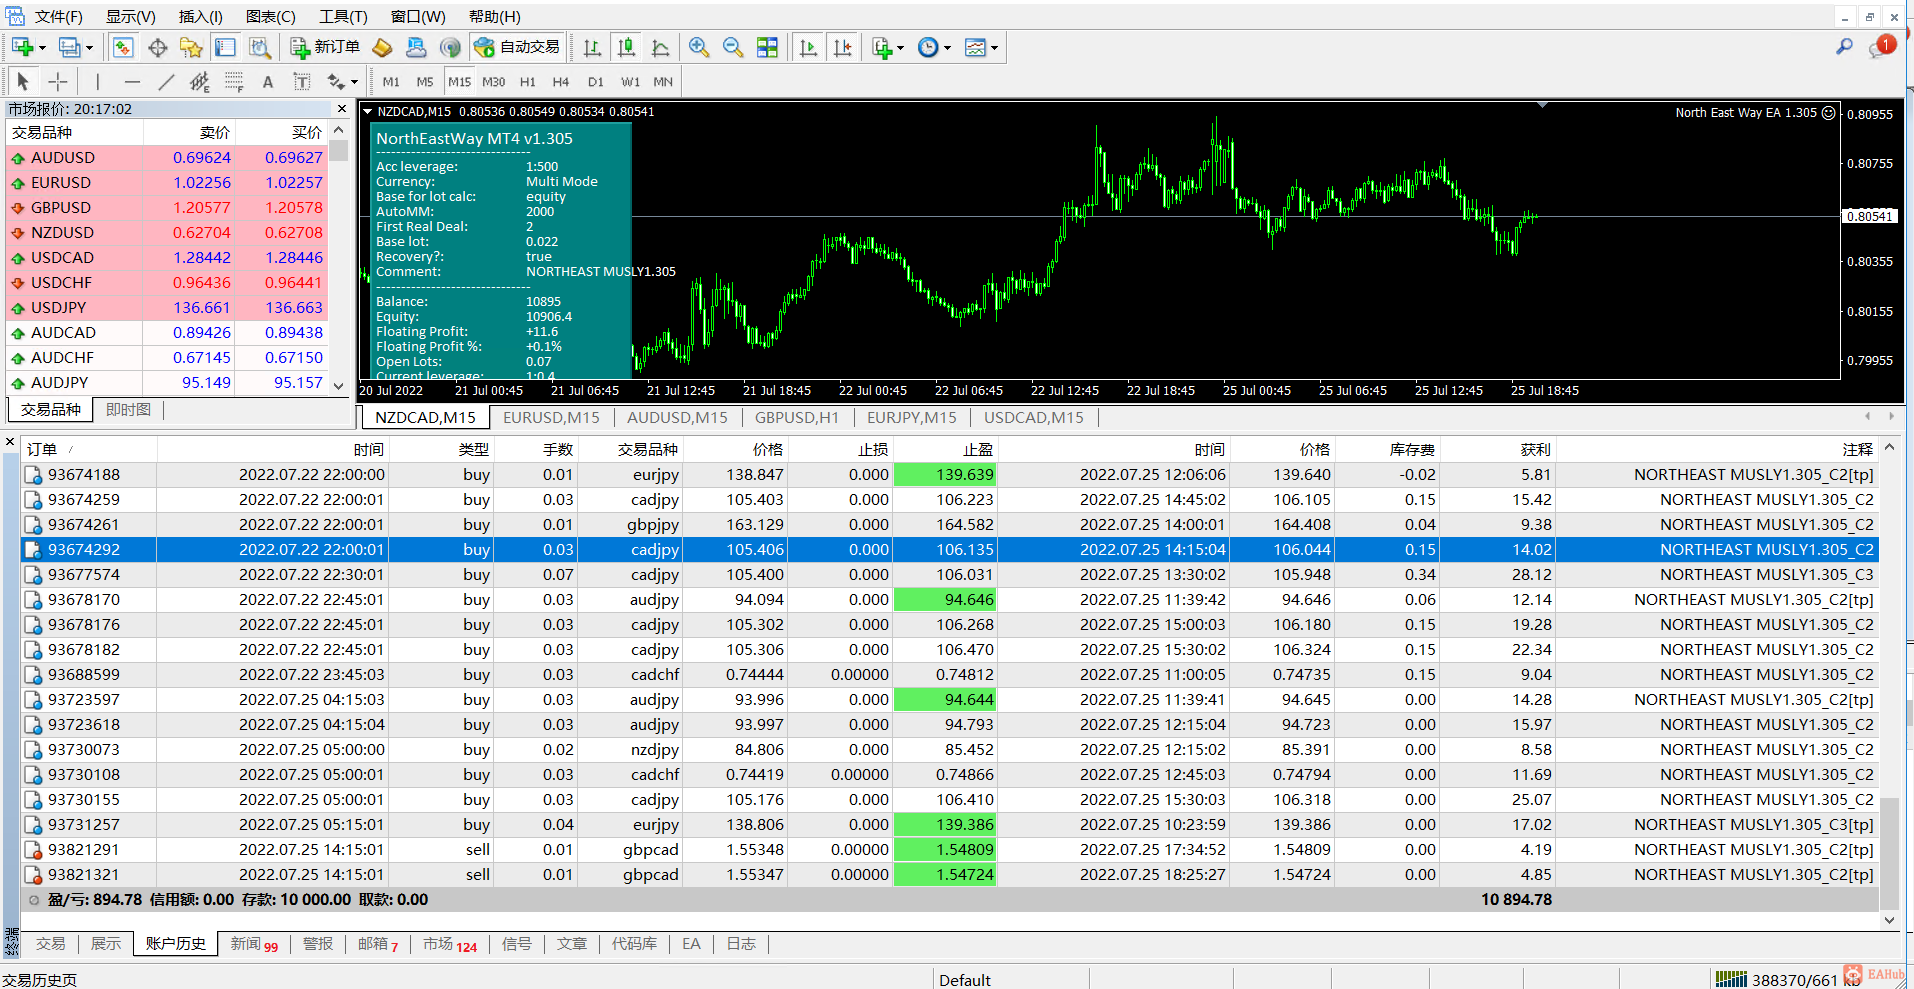Open the search magnifier at top right

1844,46
